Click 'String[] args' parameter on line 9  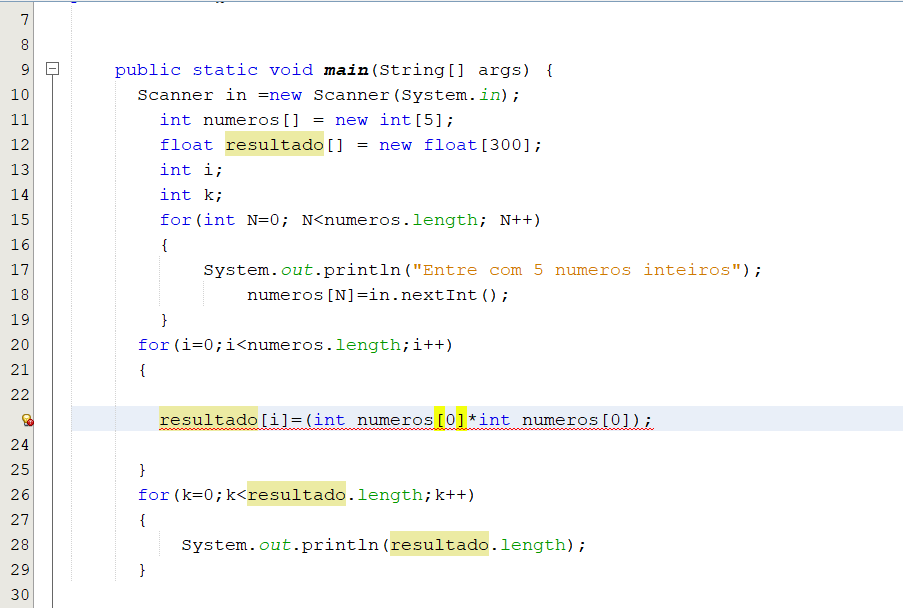coord(450,70)
